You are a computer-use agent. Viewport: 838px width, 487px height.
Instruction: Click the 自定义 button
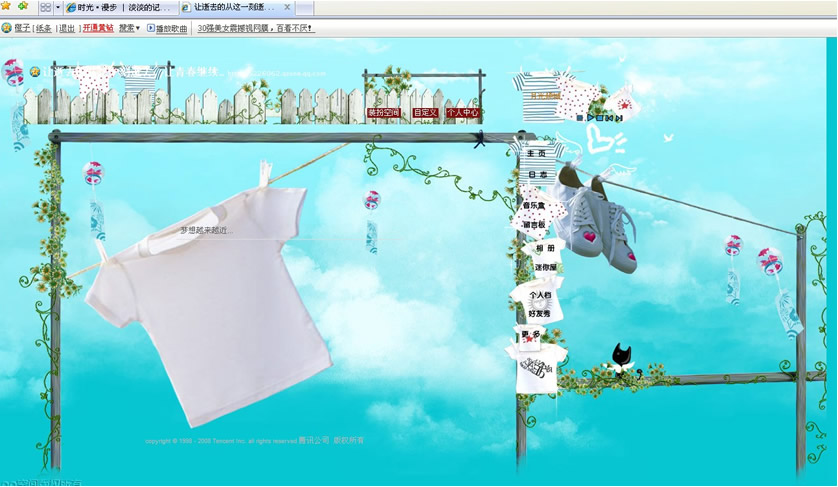tap(425, 113)
